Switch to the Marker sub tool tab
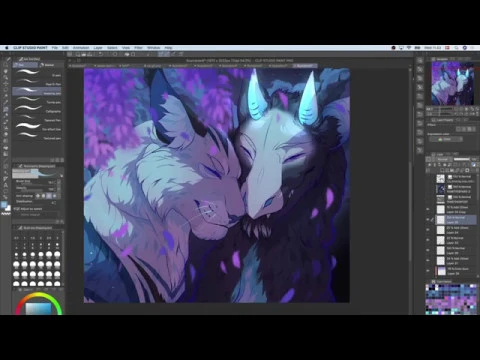 click(49, 65)
